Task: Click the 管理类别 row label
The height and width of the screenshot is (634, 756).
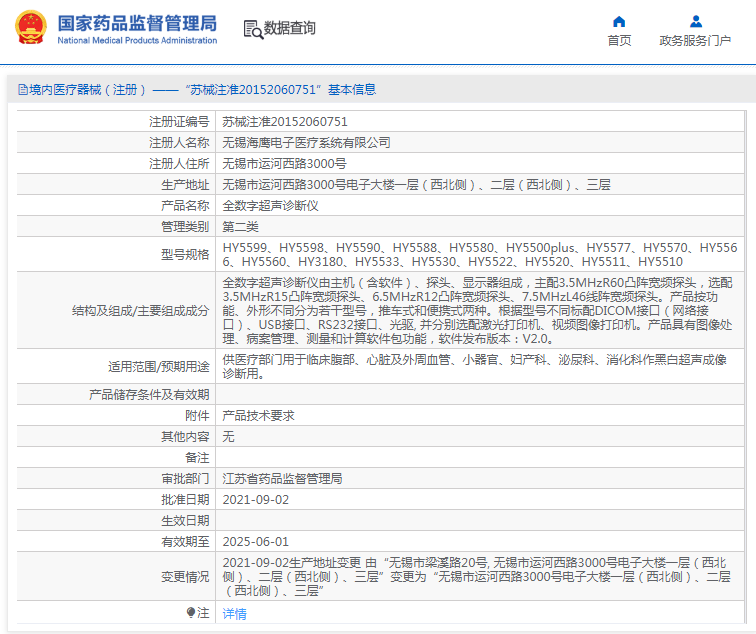Action: [185, 227]
